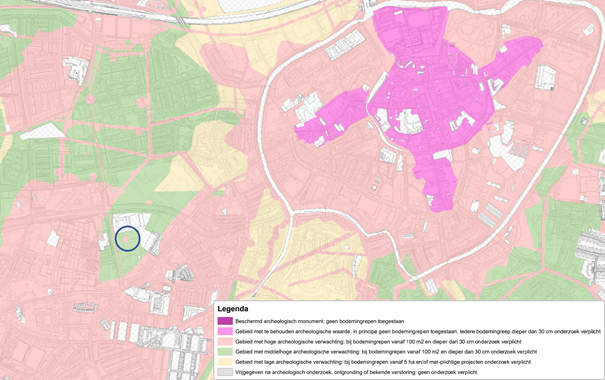Image resolution: width=605 pixels, height=380 pixels.
Task: Click the 'Legenda' heading
Action: (233, 309)
